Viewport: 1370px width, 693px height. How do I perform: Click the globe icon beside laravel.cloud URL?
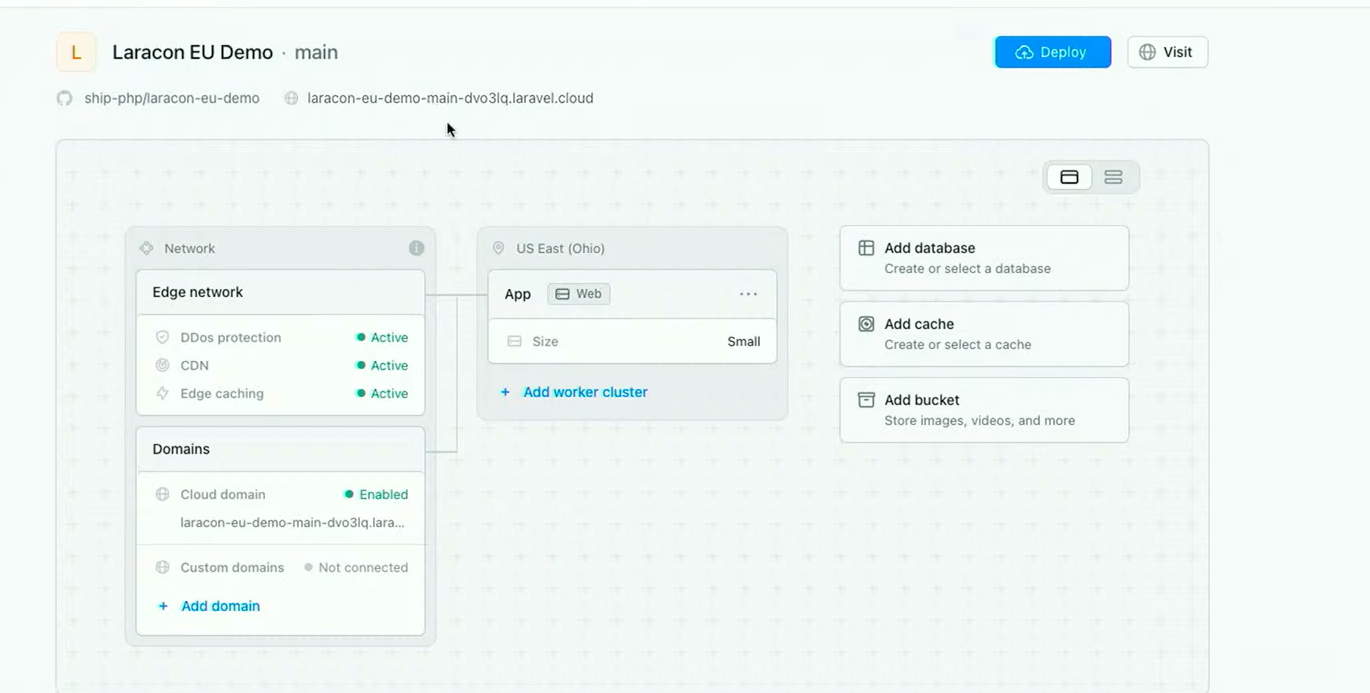click(291, 98)
